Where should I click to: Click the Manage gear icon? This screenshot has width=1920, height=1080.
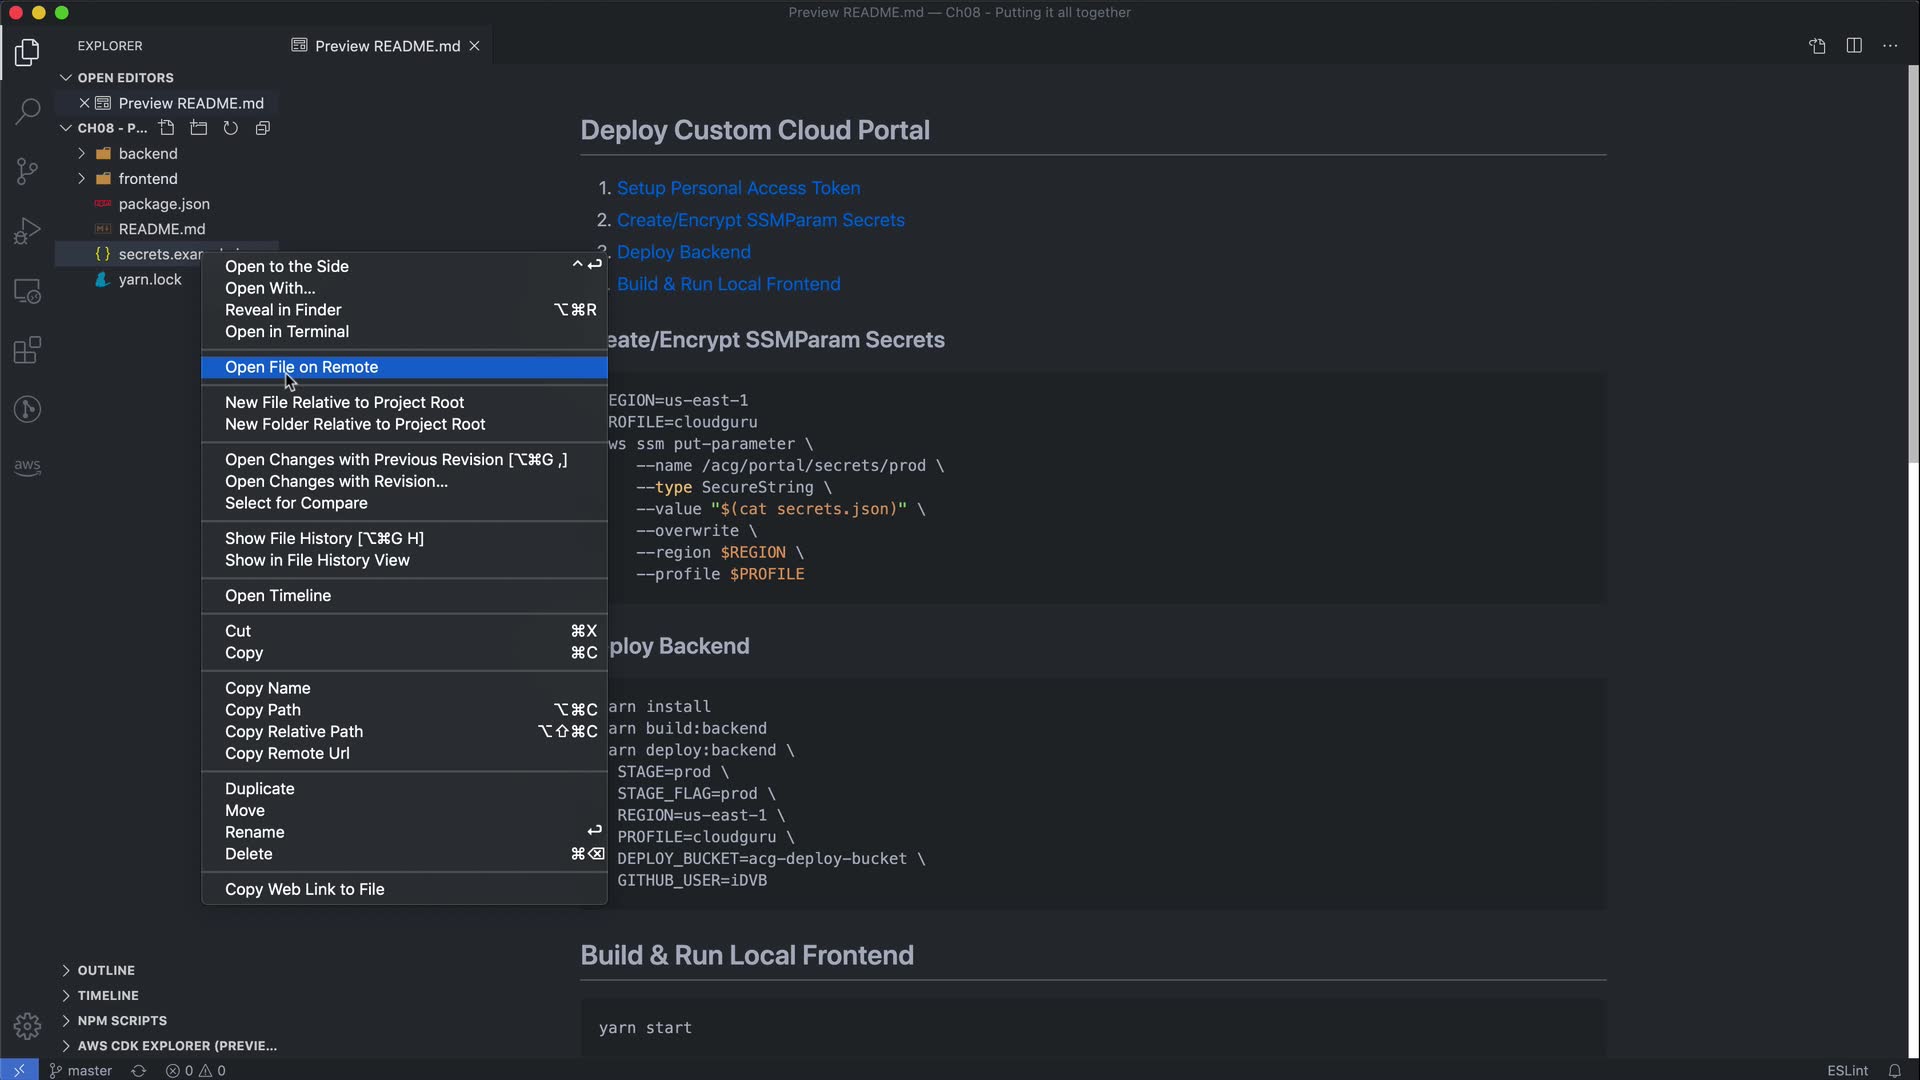[x=27, y=1026]
